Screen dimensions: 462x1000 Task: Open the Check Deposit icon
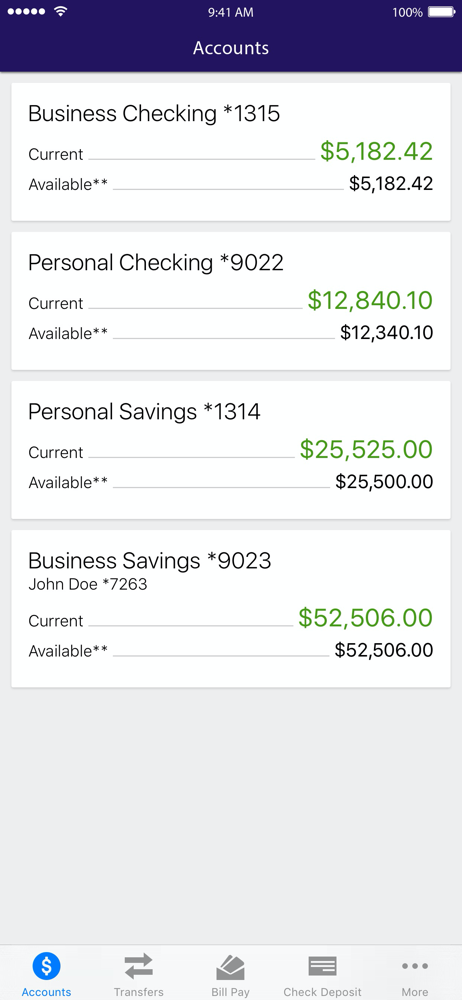tap(322, 967)
